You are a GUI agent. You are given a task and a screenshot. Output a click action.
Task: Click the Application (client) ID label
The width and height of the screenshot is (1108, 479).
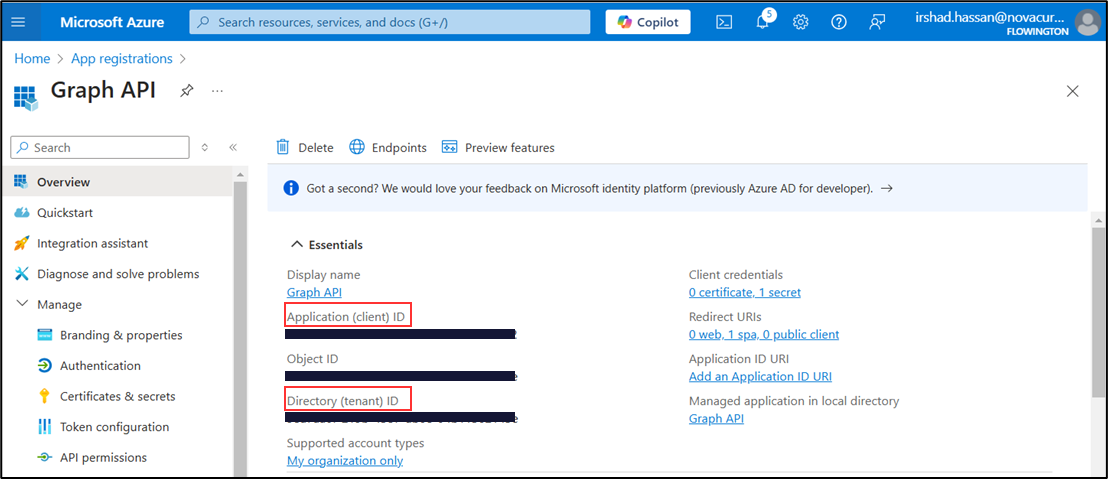pyautogui.click(x=346, y=317)
